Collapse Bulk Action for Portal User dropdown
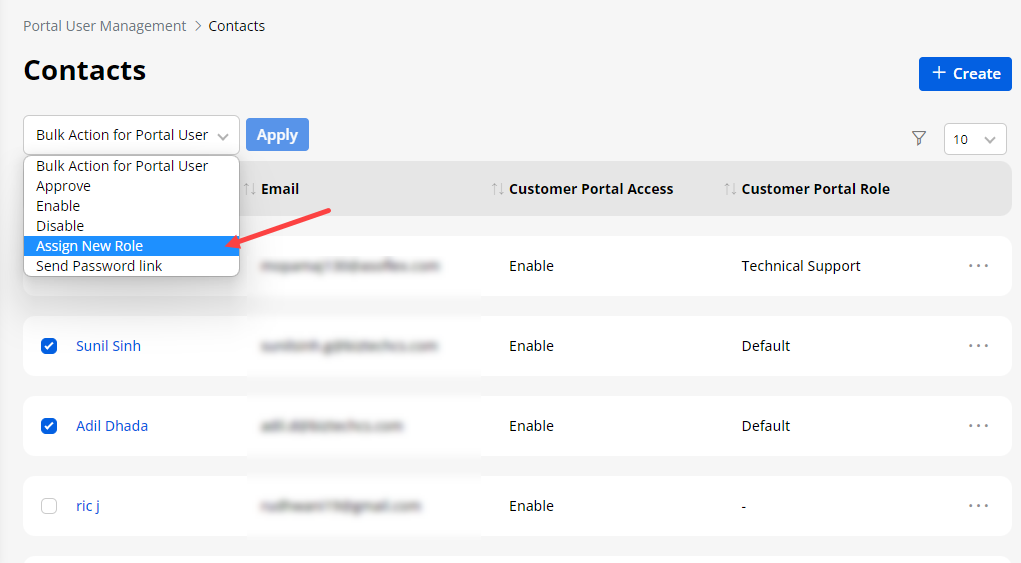This screenshot has height=563, width=1021. click(131, 135)
